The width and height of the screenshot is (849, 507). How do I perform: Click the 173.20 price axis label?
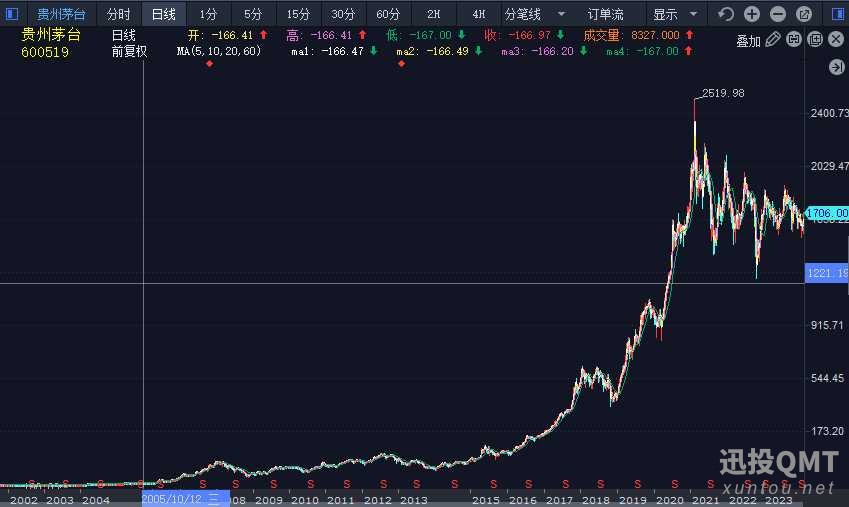[827, 431]
